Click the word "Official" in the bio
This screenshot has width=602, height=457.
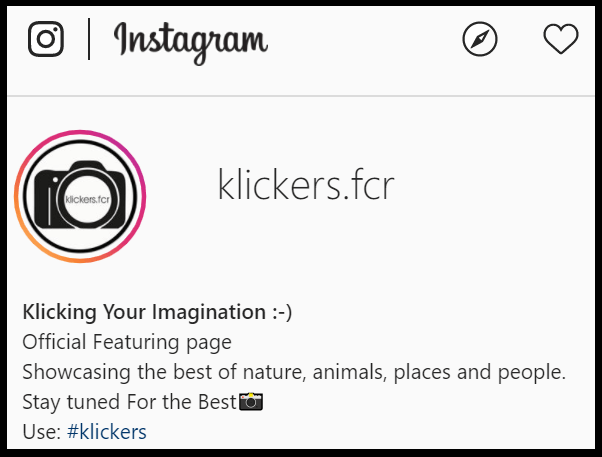[54, 342]
